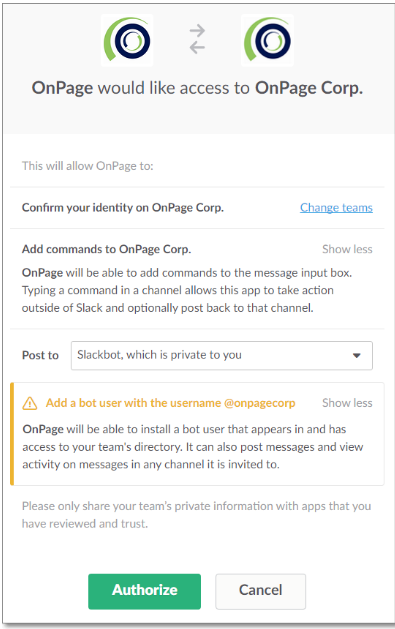This screenshot has height=629, width=395.
Task: Click the two-way exchange arrows between logos
Action: pyautogui.click(x=197, y=39)
